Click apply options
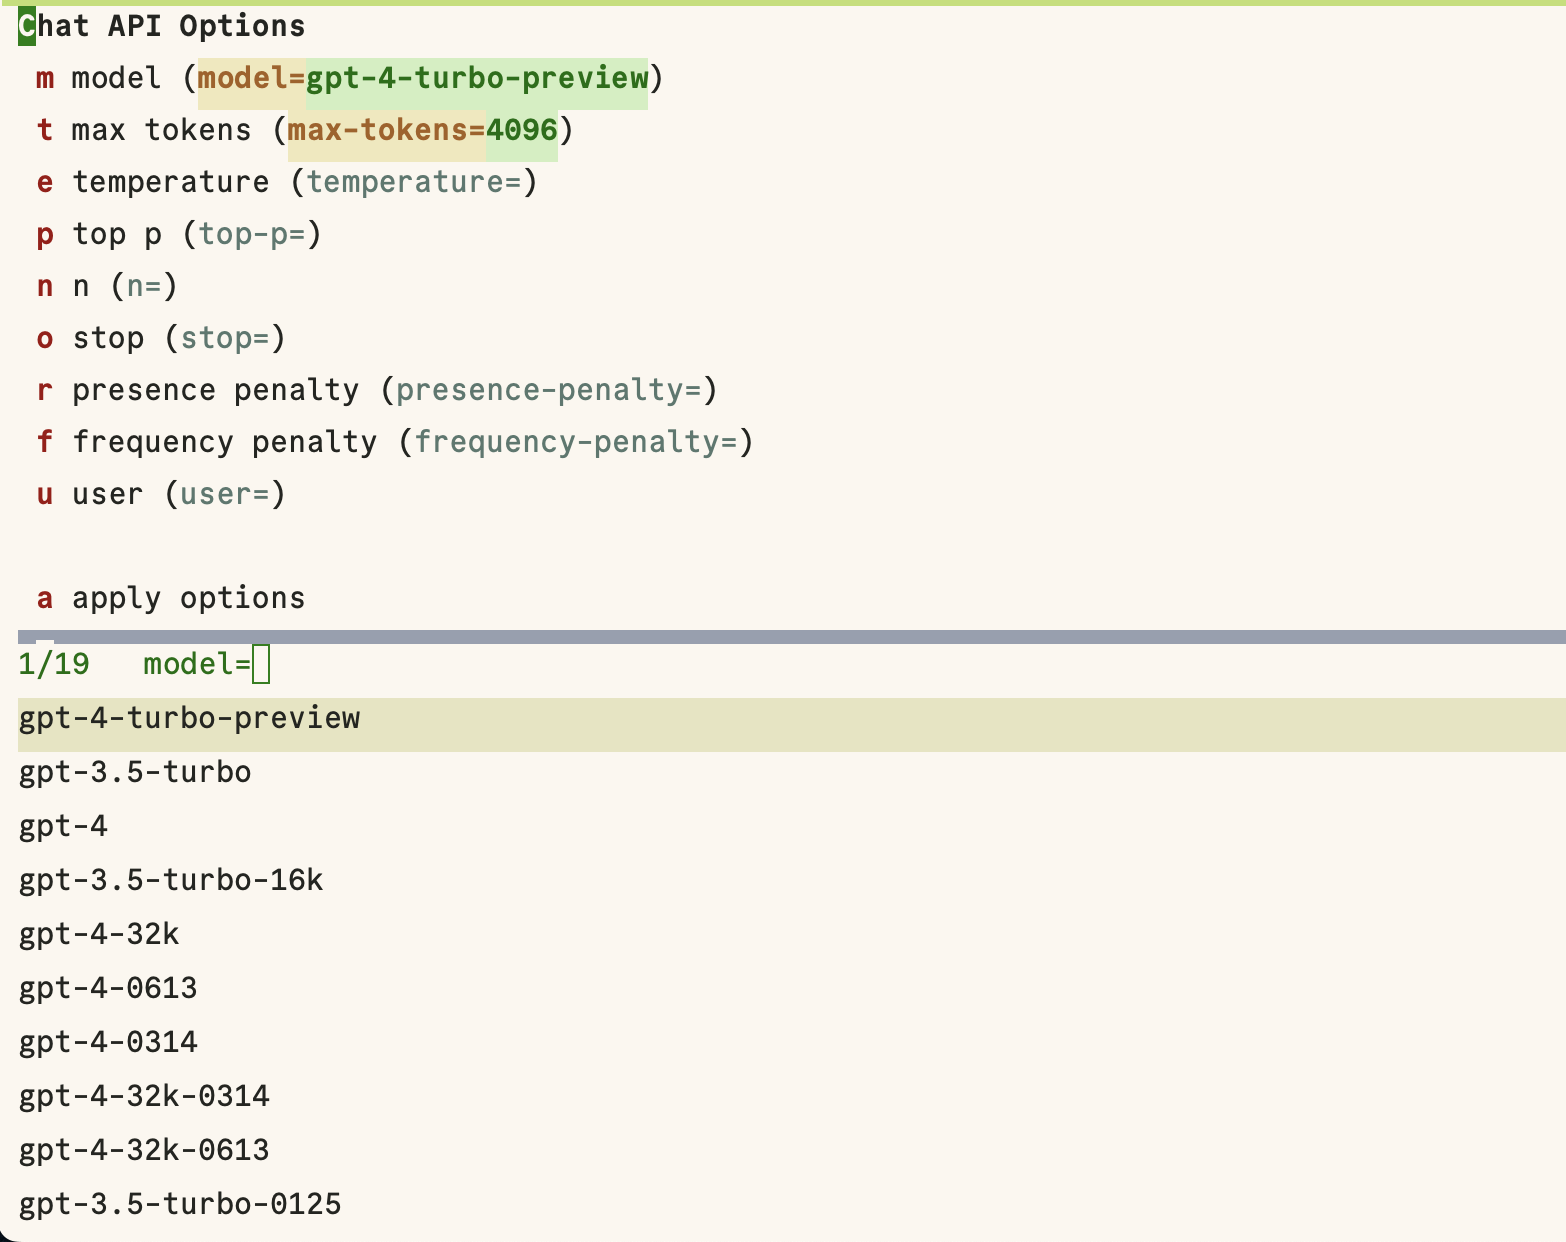 coord(171,598)
